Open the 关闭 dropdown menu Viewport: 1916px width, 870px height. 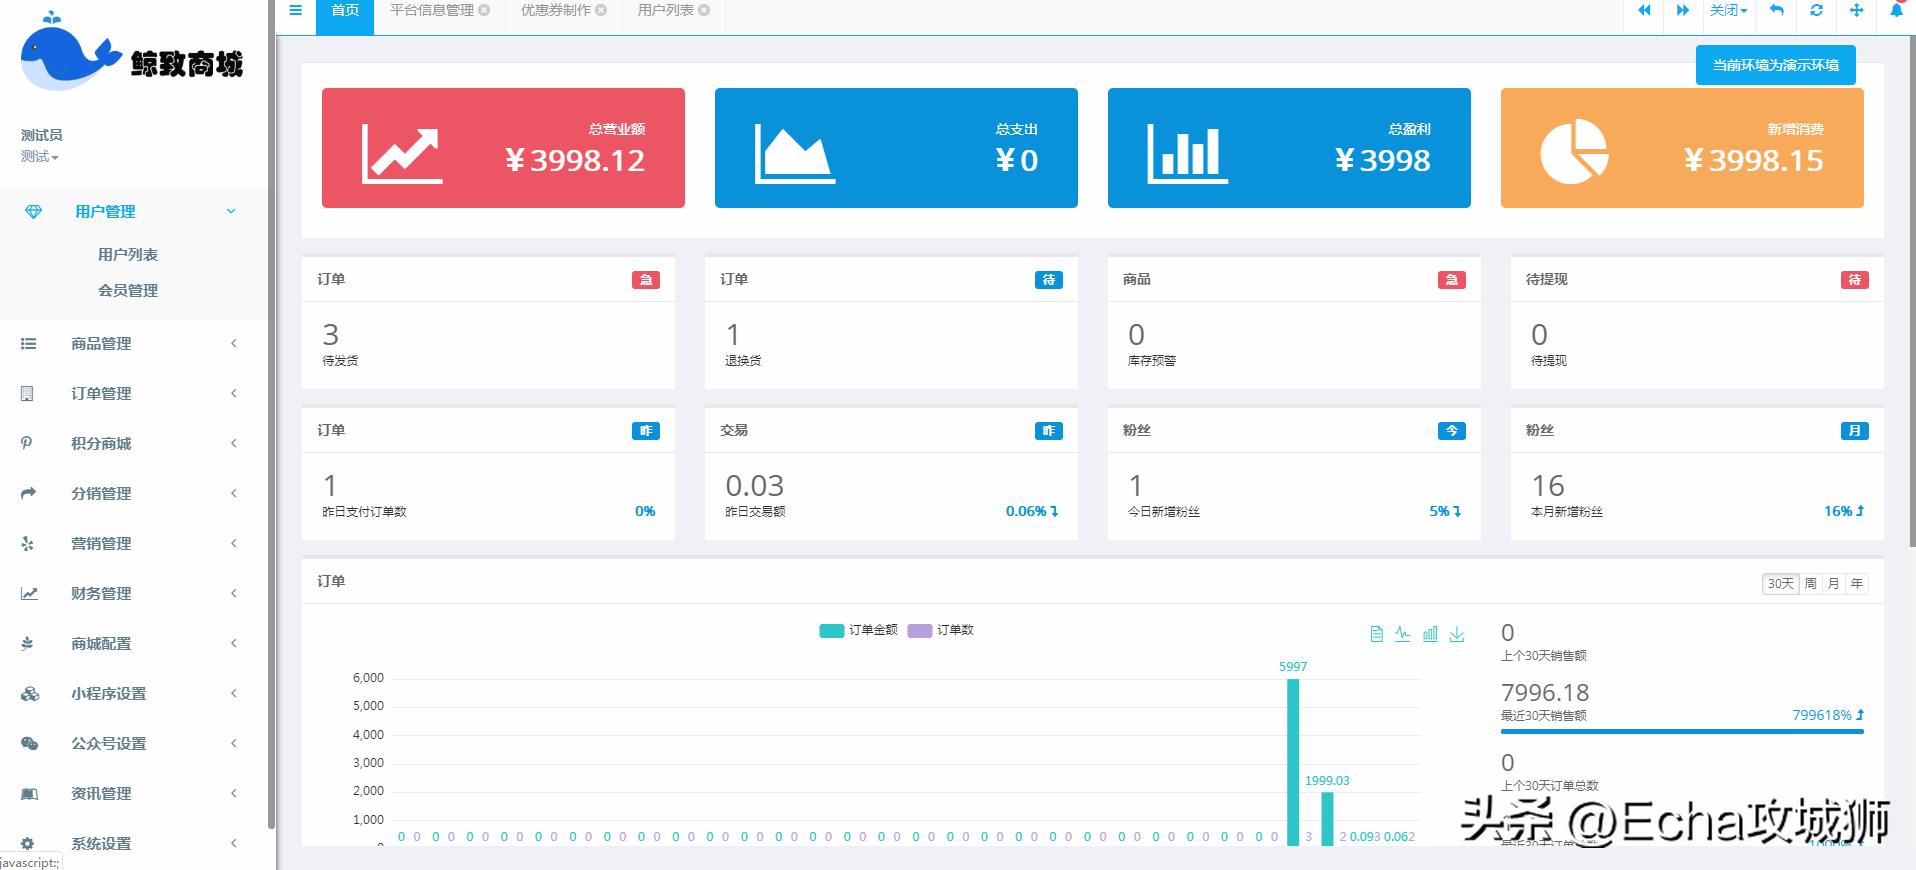point(1728,11)
